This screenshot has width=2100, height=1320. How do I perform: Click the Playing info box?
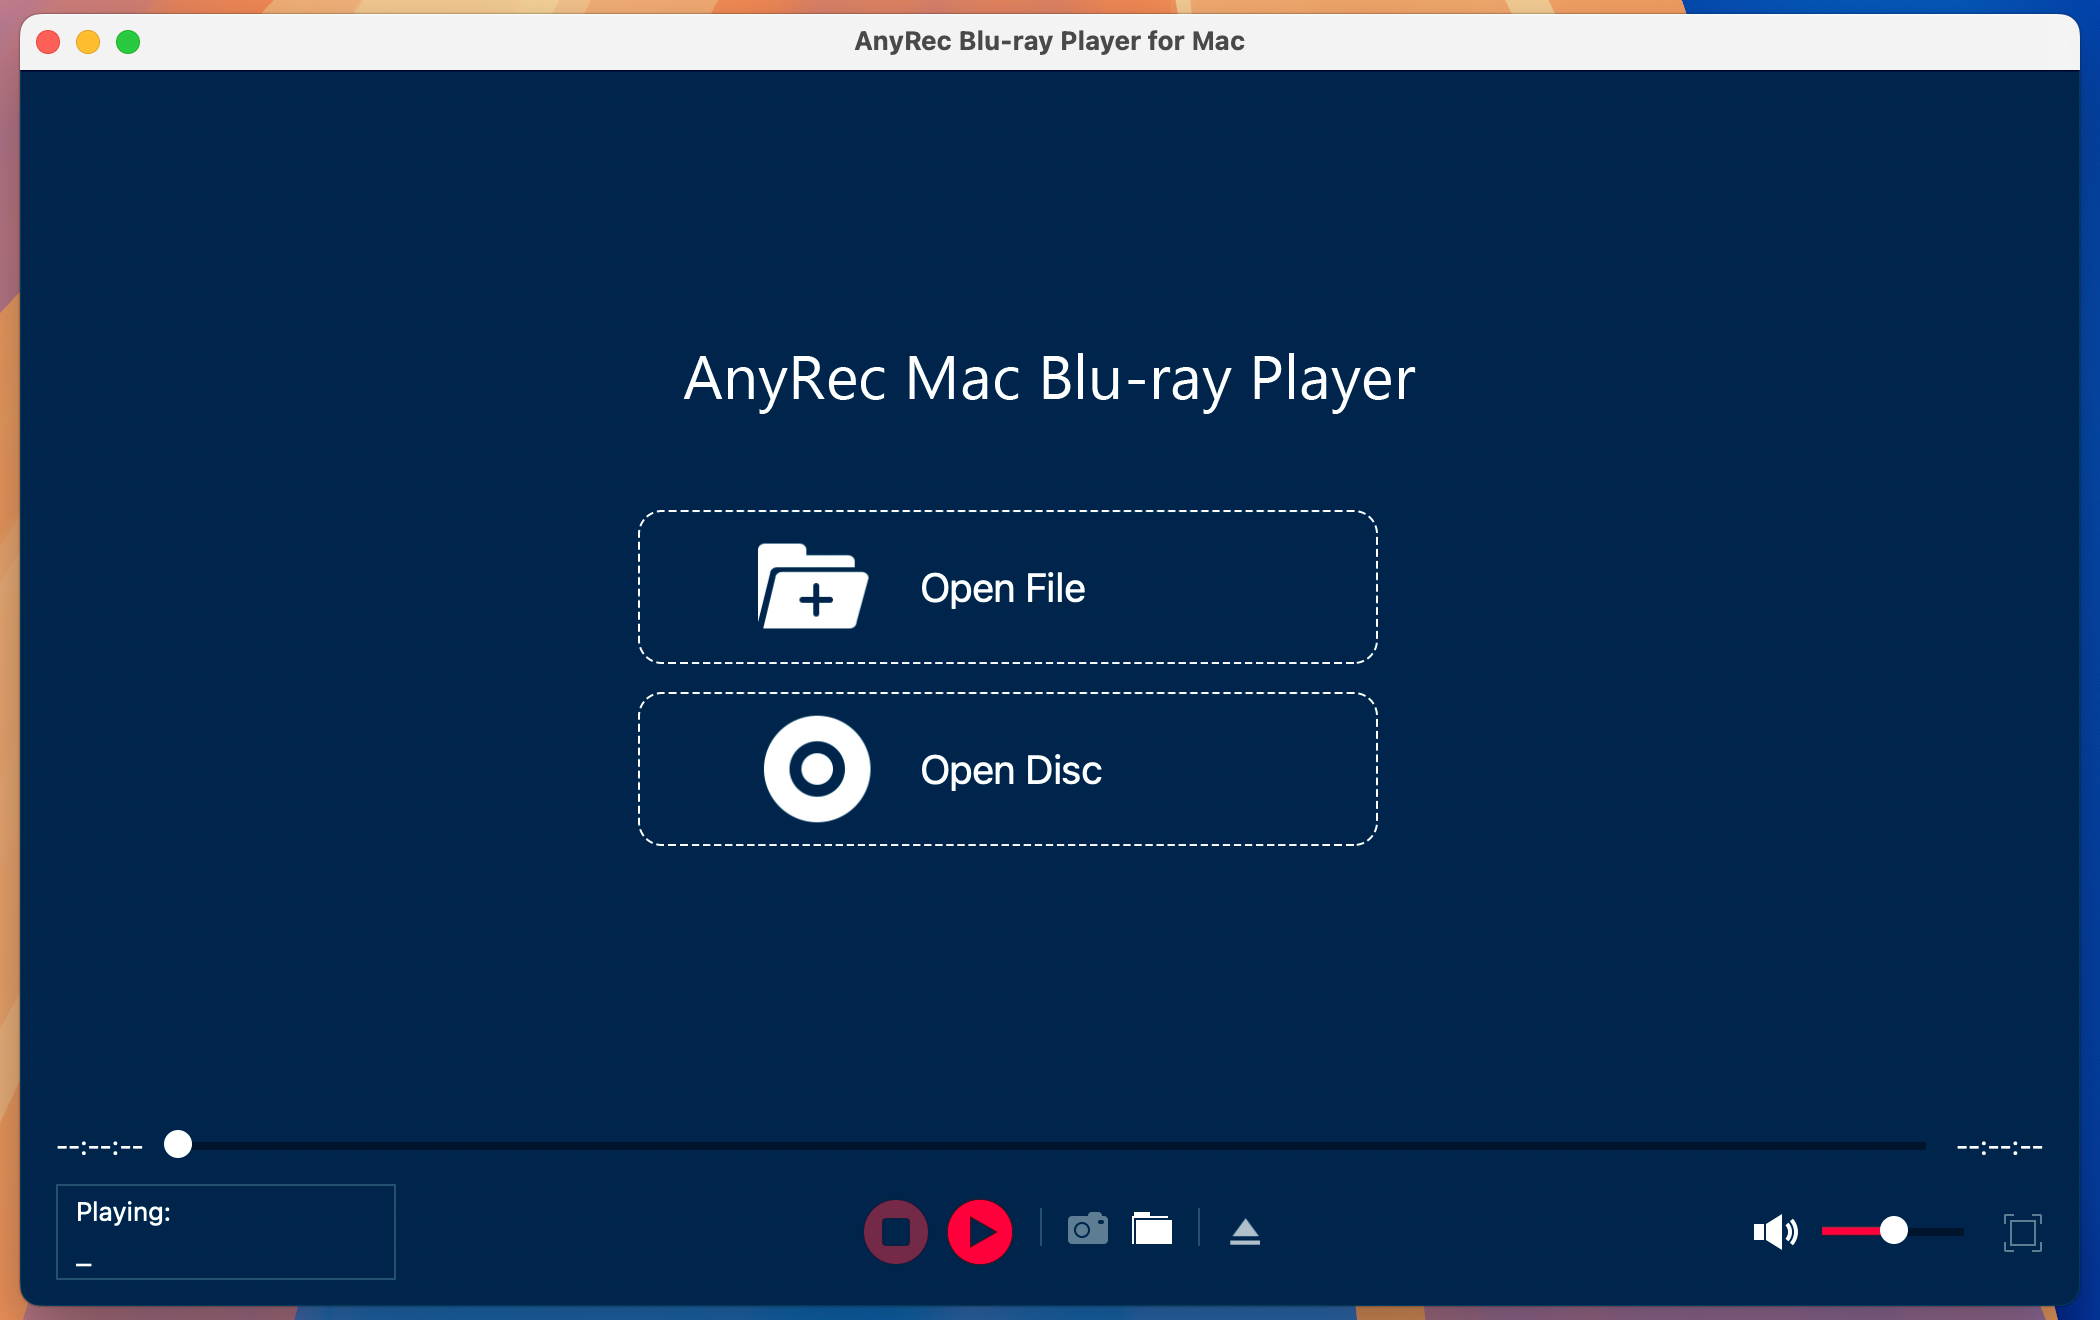tap(226, 1232)
